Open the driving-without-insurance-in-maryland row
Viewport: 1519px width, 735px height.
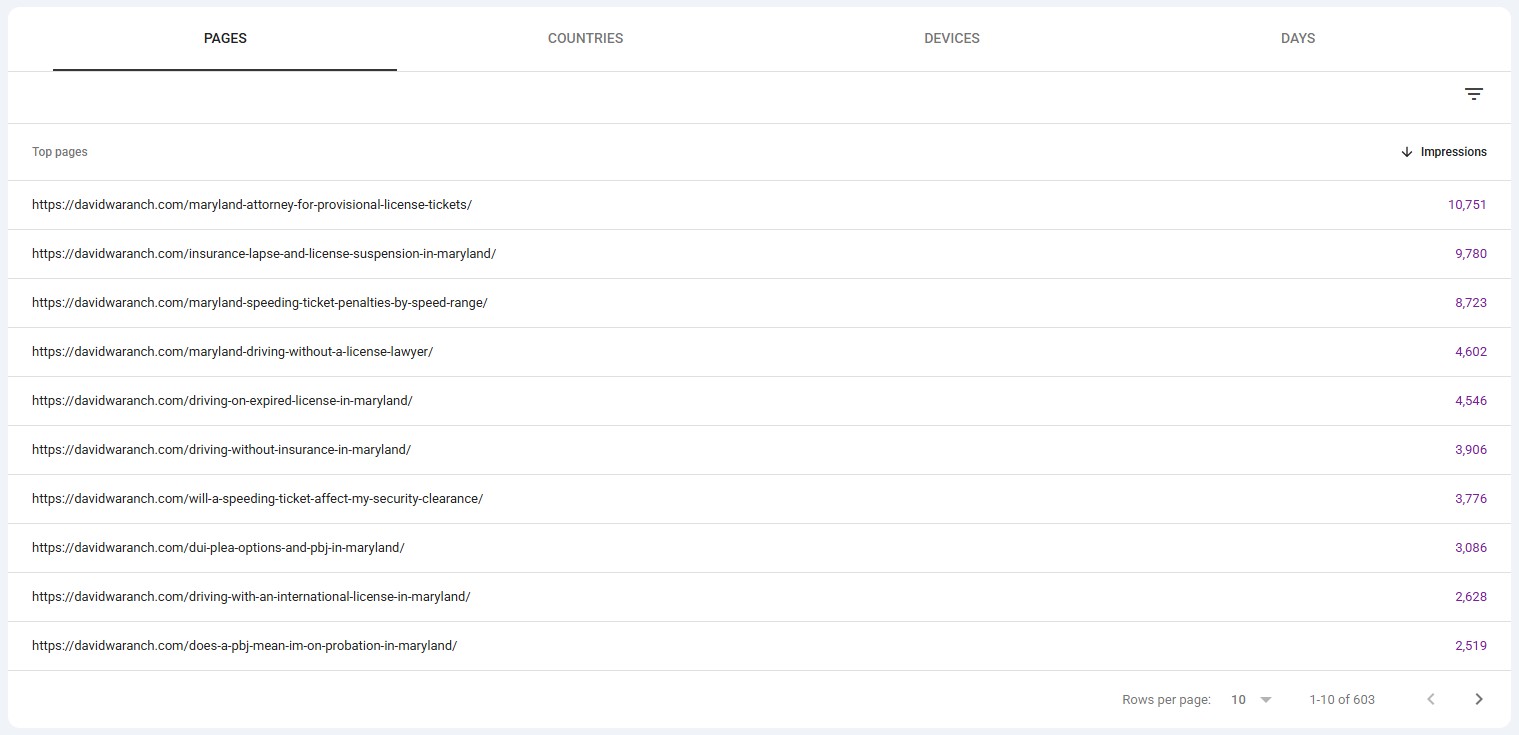coord(759,450)
